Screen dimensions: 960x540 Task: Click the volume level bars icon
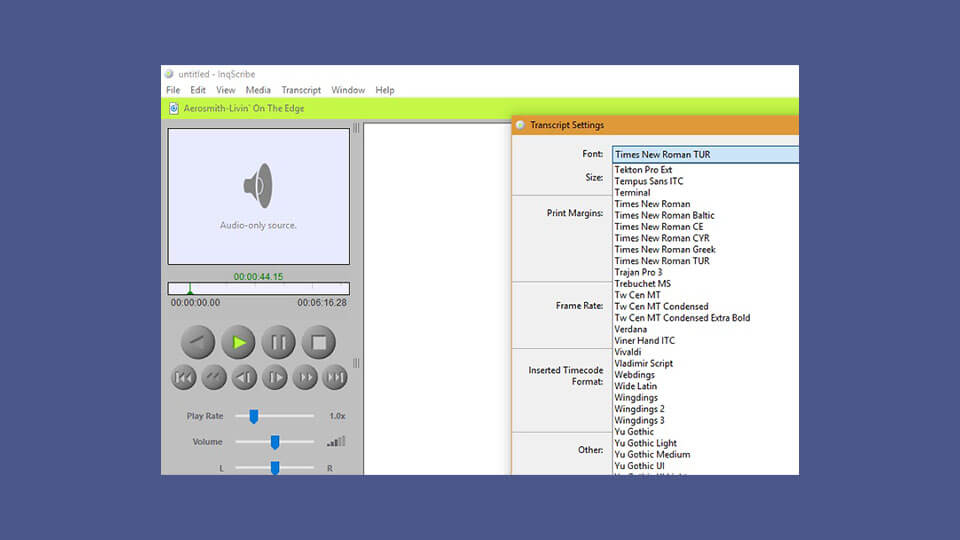336,441
